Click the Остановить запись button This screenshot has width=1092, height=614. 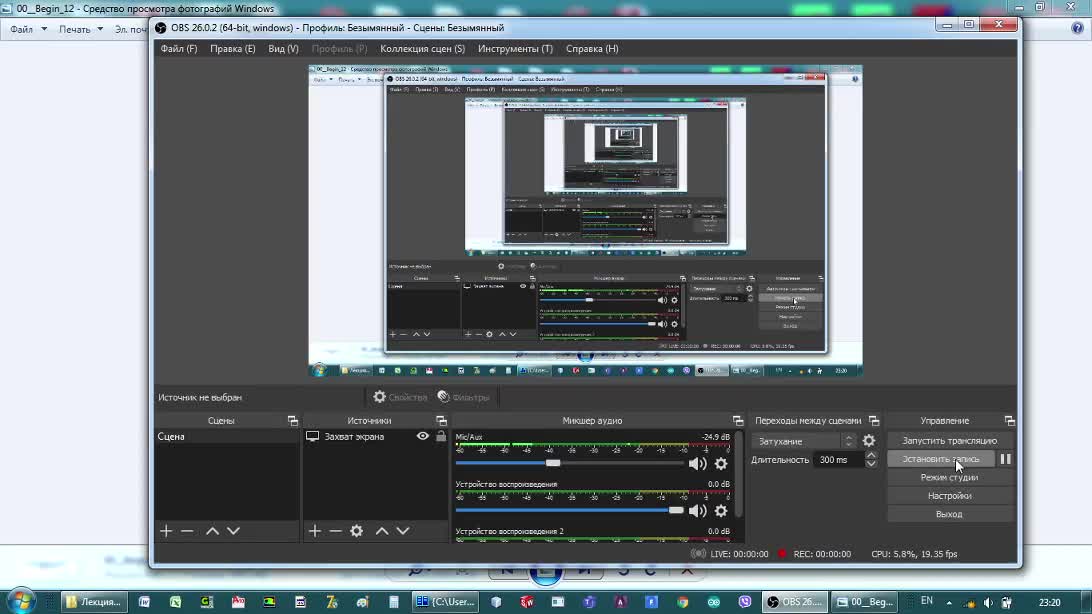pyautogui.click(x=941, y=459)
